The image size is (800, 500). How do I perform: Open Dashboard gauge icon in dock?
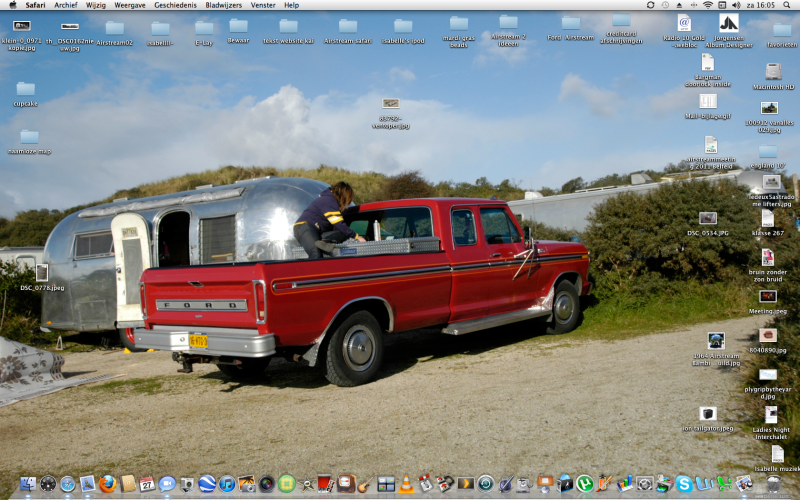tap(48, 484)
